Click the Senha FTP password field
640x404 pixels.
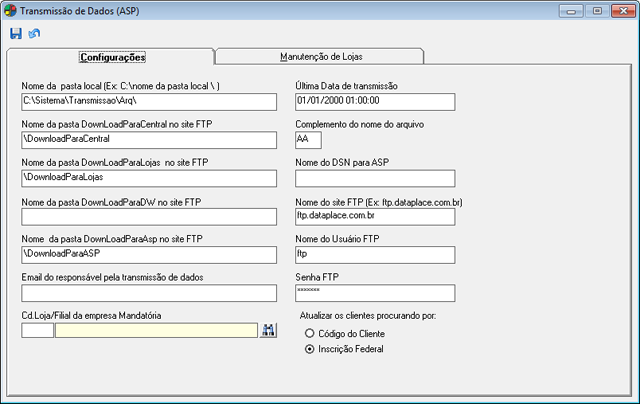(x=375, y=292)
